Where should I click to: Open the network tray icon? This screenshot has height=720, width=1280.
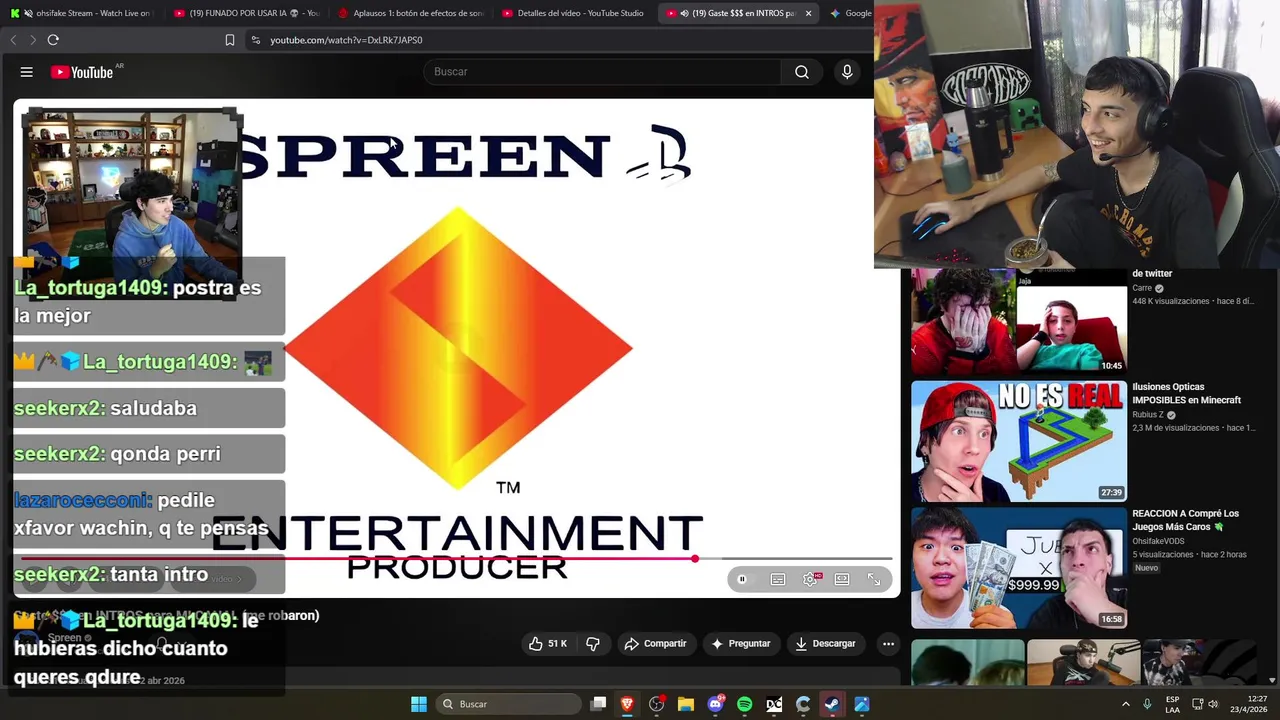point(1197,704)
